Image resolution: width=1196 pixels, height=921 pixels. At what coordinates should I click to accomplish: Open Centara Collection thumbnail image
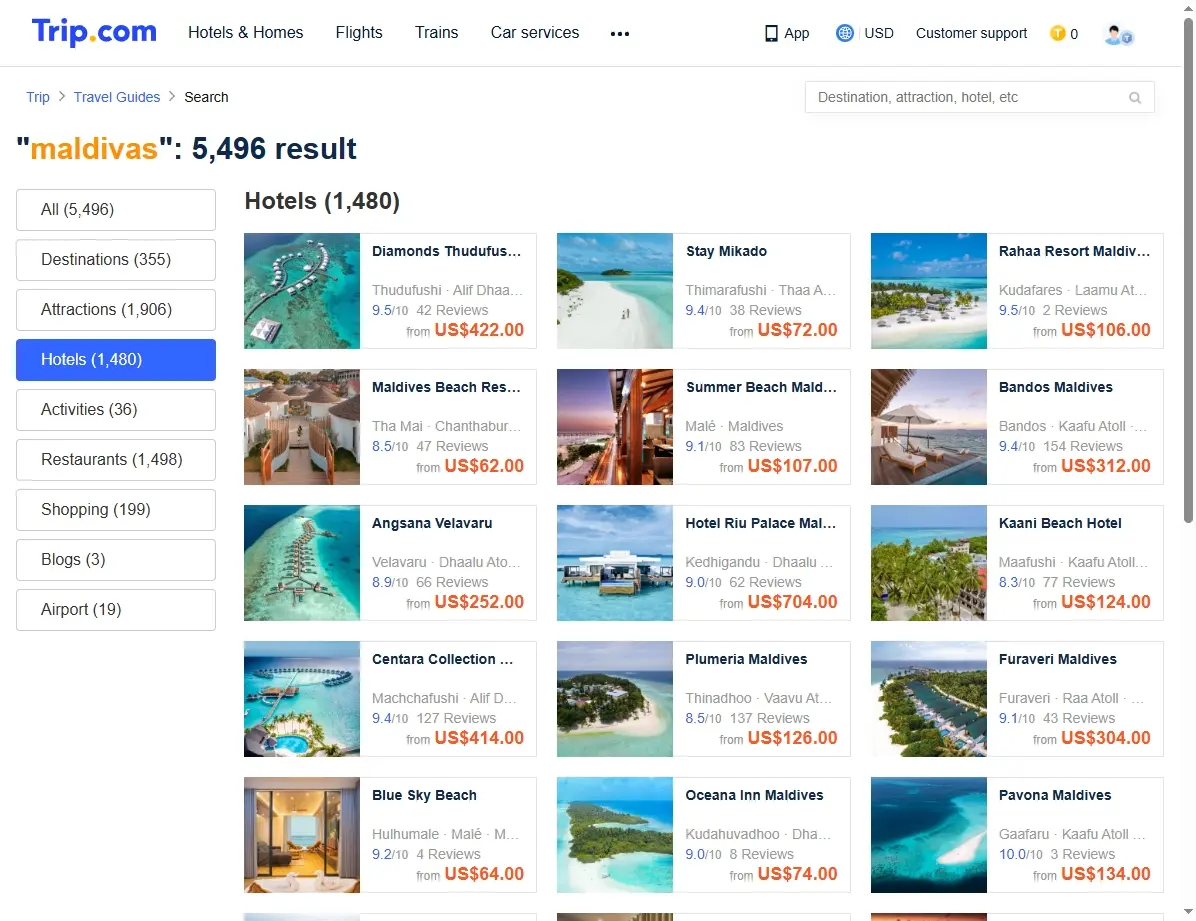302,698
